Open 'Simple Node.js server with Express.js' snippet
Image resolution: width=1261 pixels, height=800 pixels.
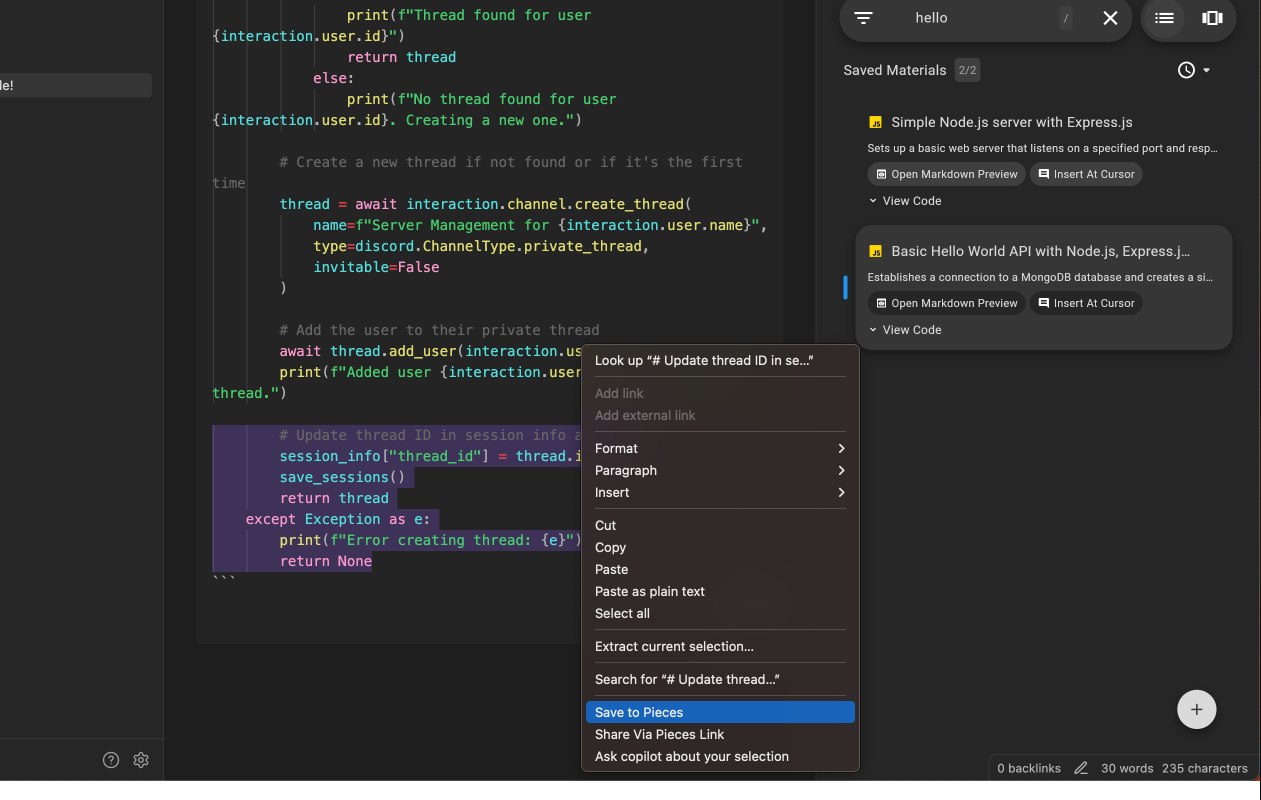[1011, 122]
